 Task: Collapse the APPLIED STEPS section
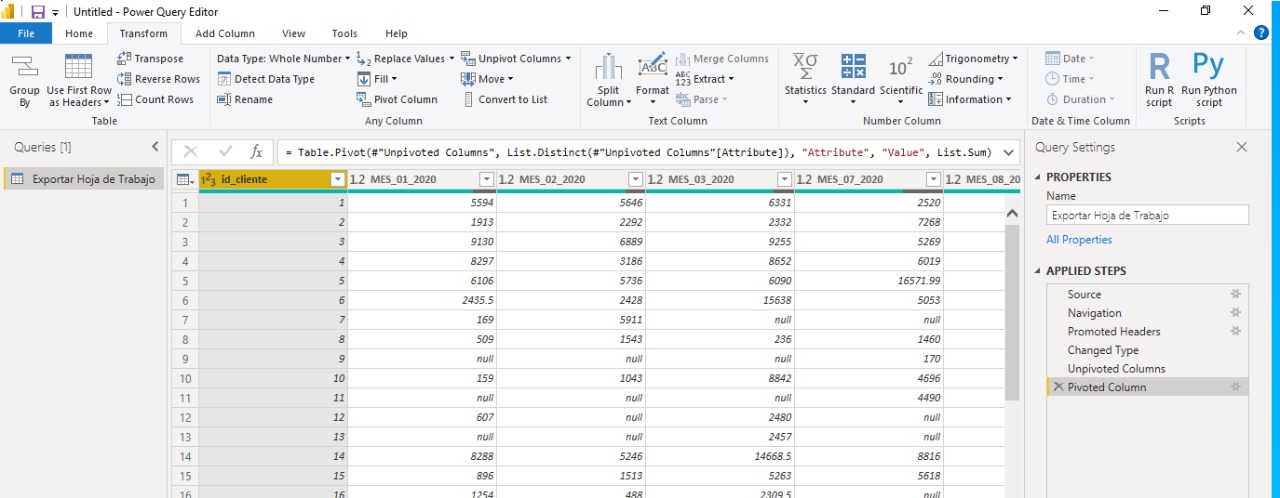click(x=1037, y=271)
